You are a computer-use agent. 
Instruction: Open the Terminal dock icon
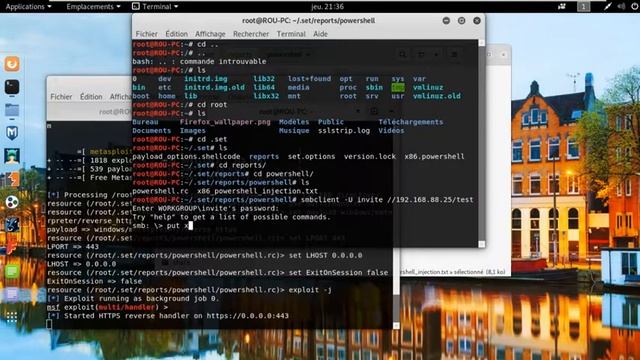pyautogui.click(x=12, y=87)
